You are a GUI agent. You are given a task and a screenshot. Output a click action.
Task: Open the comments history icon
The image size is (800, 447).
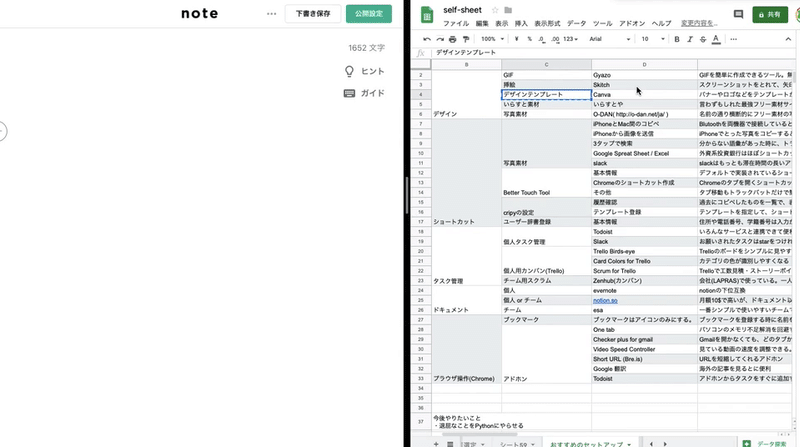(738, 14)
